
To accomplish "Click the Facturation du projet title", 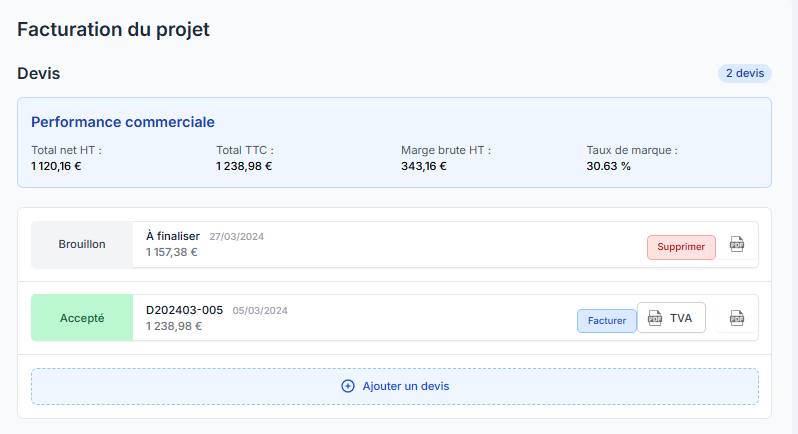I will click(x=113, y=30).
